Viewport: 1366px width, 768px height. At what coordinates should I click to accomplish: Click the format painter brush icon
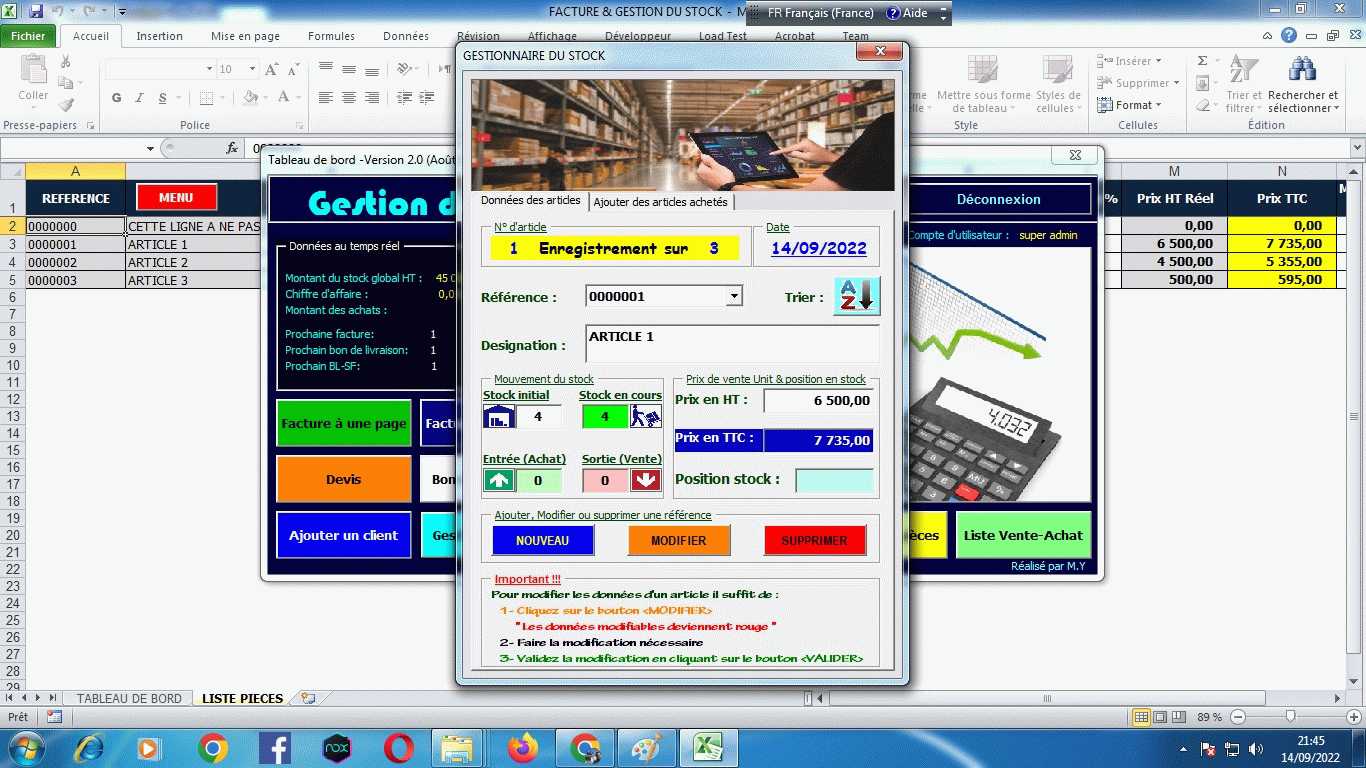pos(66,104)
